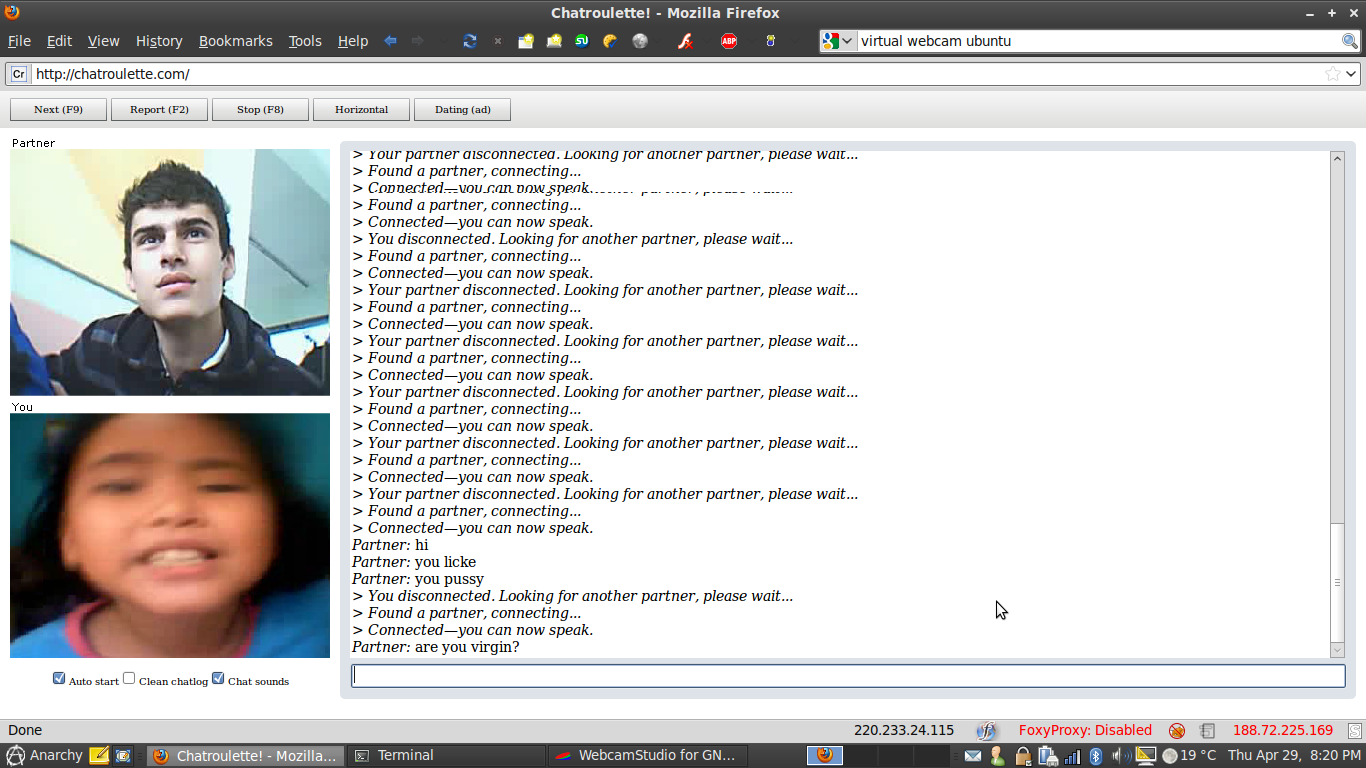Open the Adblock Plus ABP icon

729,41
